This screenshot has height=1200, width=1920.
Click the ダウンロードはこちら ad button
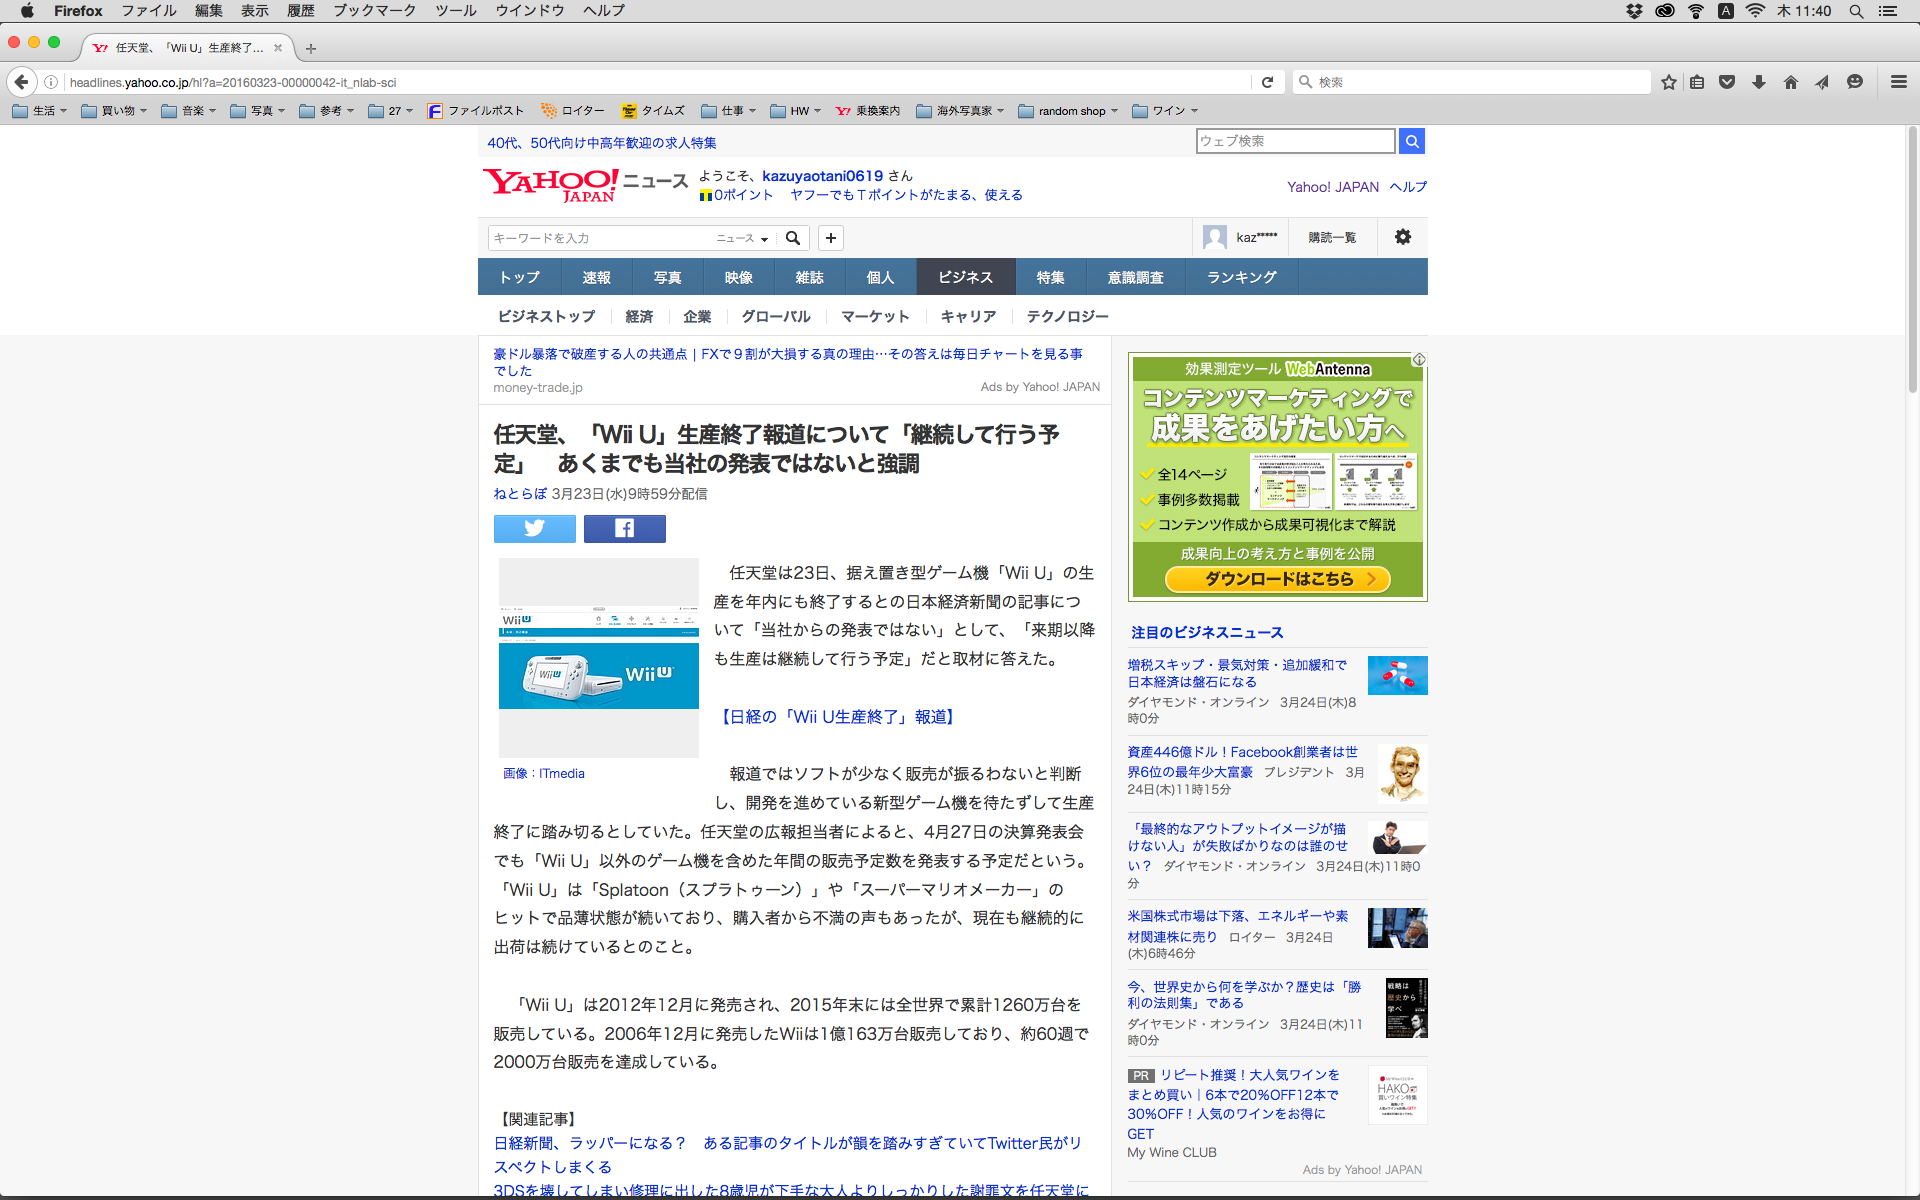click(x=1277, y=579)
